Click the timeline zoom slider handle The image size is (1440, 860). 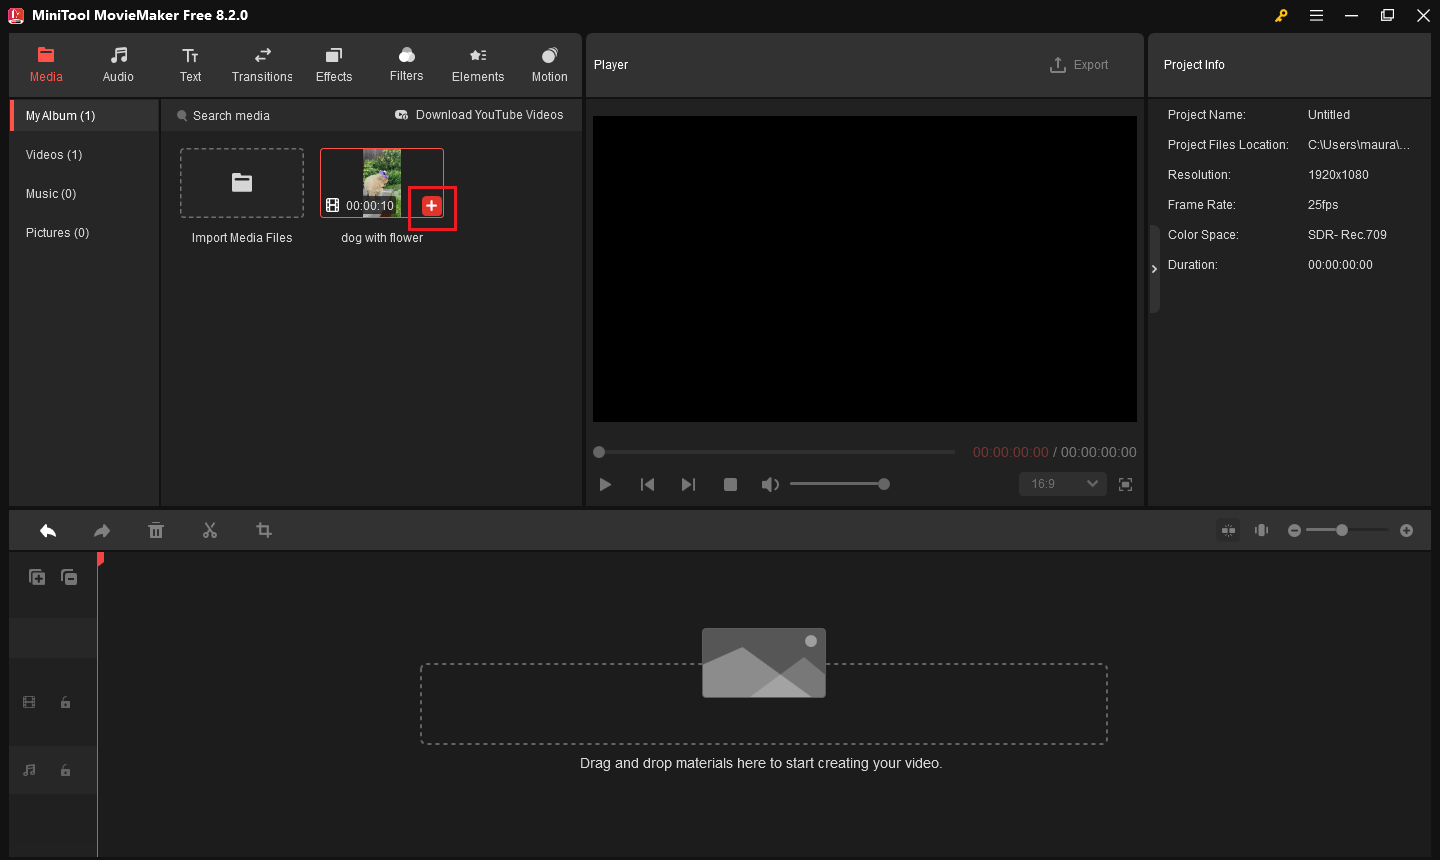coord(1342,530)
